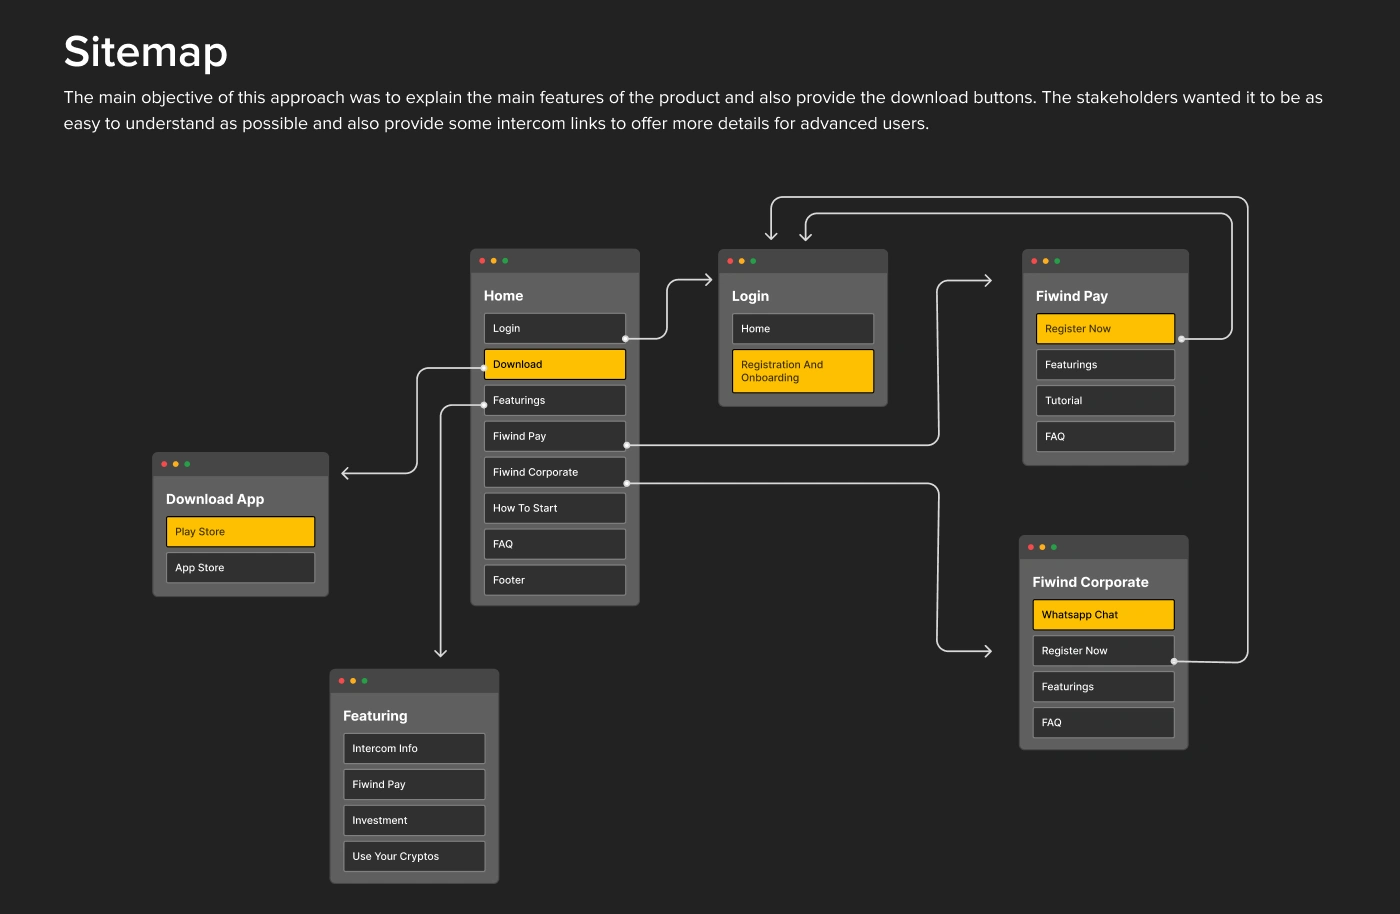Click the Sitemap page heading

tap(146, 52)
